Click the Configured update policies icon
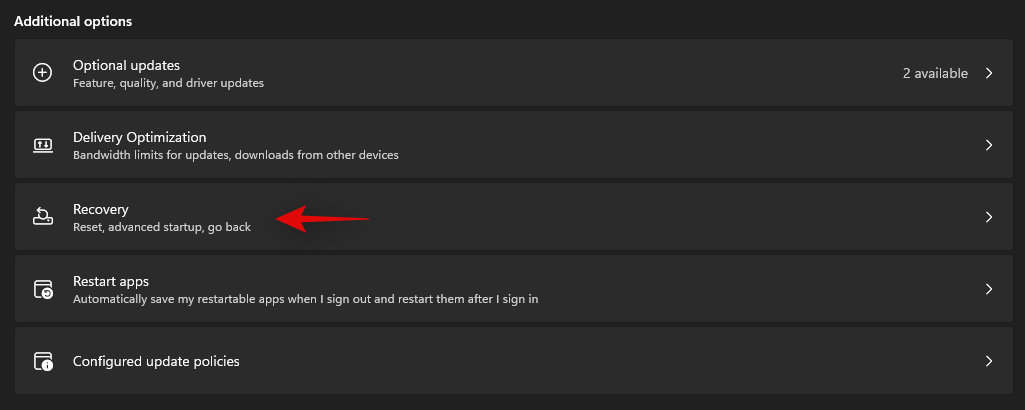 tap(42, 361)
